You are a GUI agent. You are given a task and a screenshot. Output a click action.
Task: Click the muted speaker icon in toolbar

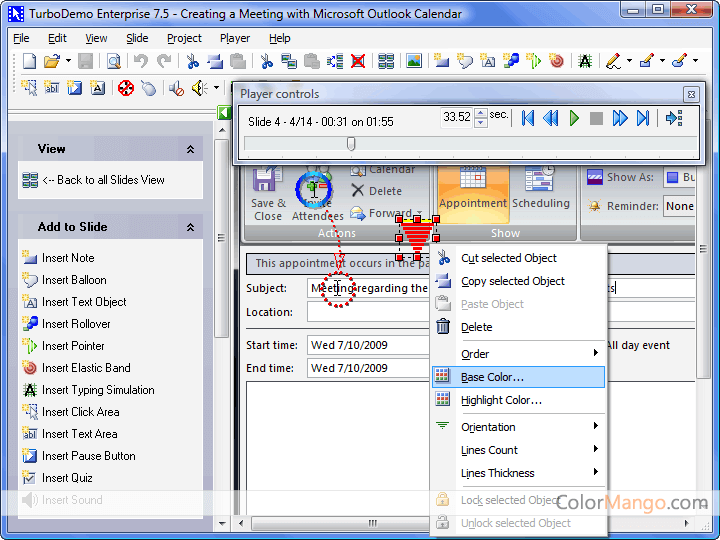[x=176, y=88]
